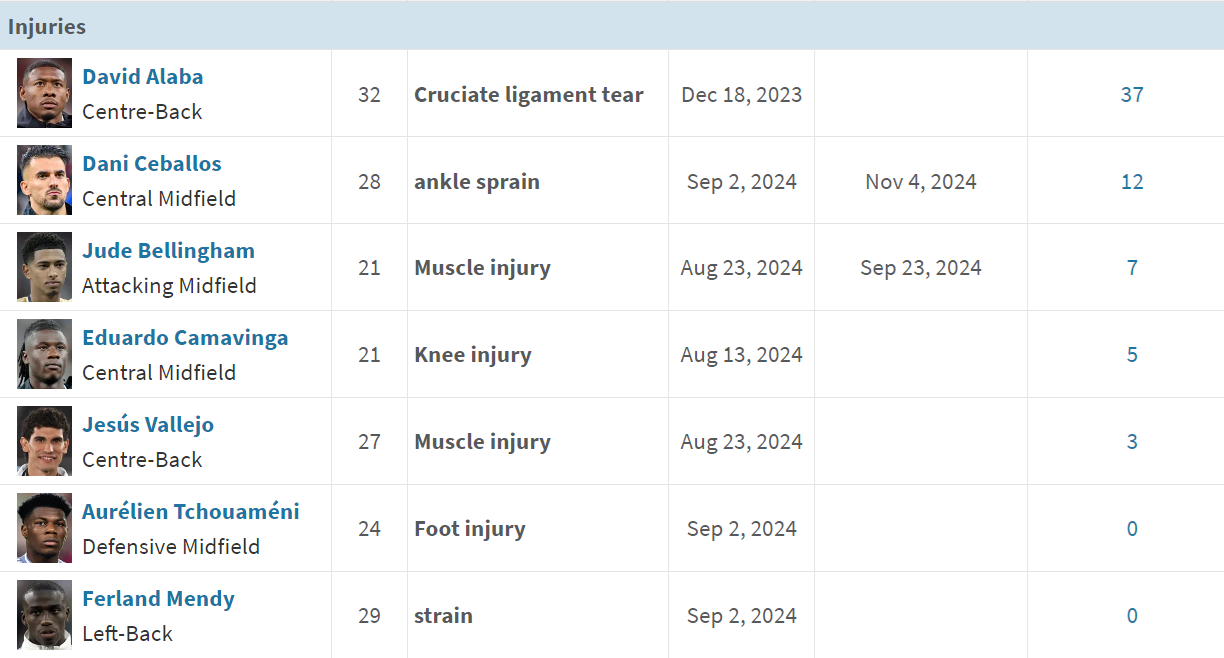
Task: Go to Aurélien Tchouaméni's profile
Action: (191, 512)
